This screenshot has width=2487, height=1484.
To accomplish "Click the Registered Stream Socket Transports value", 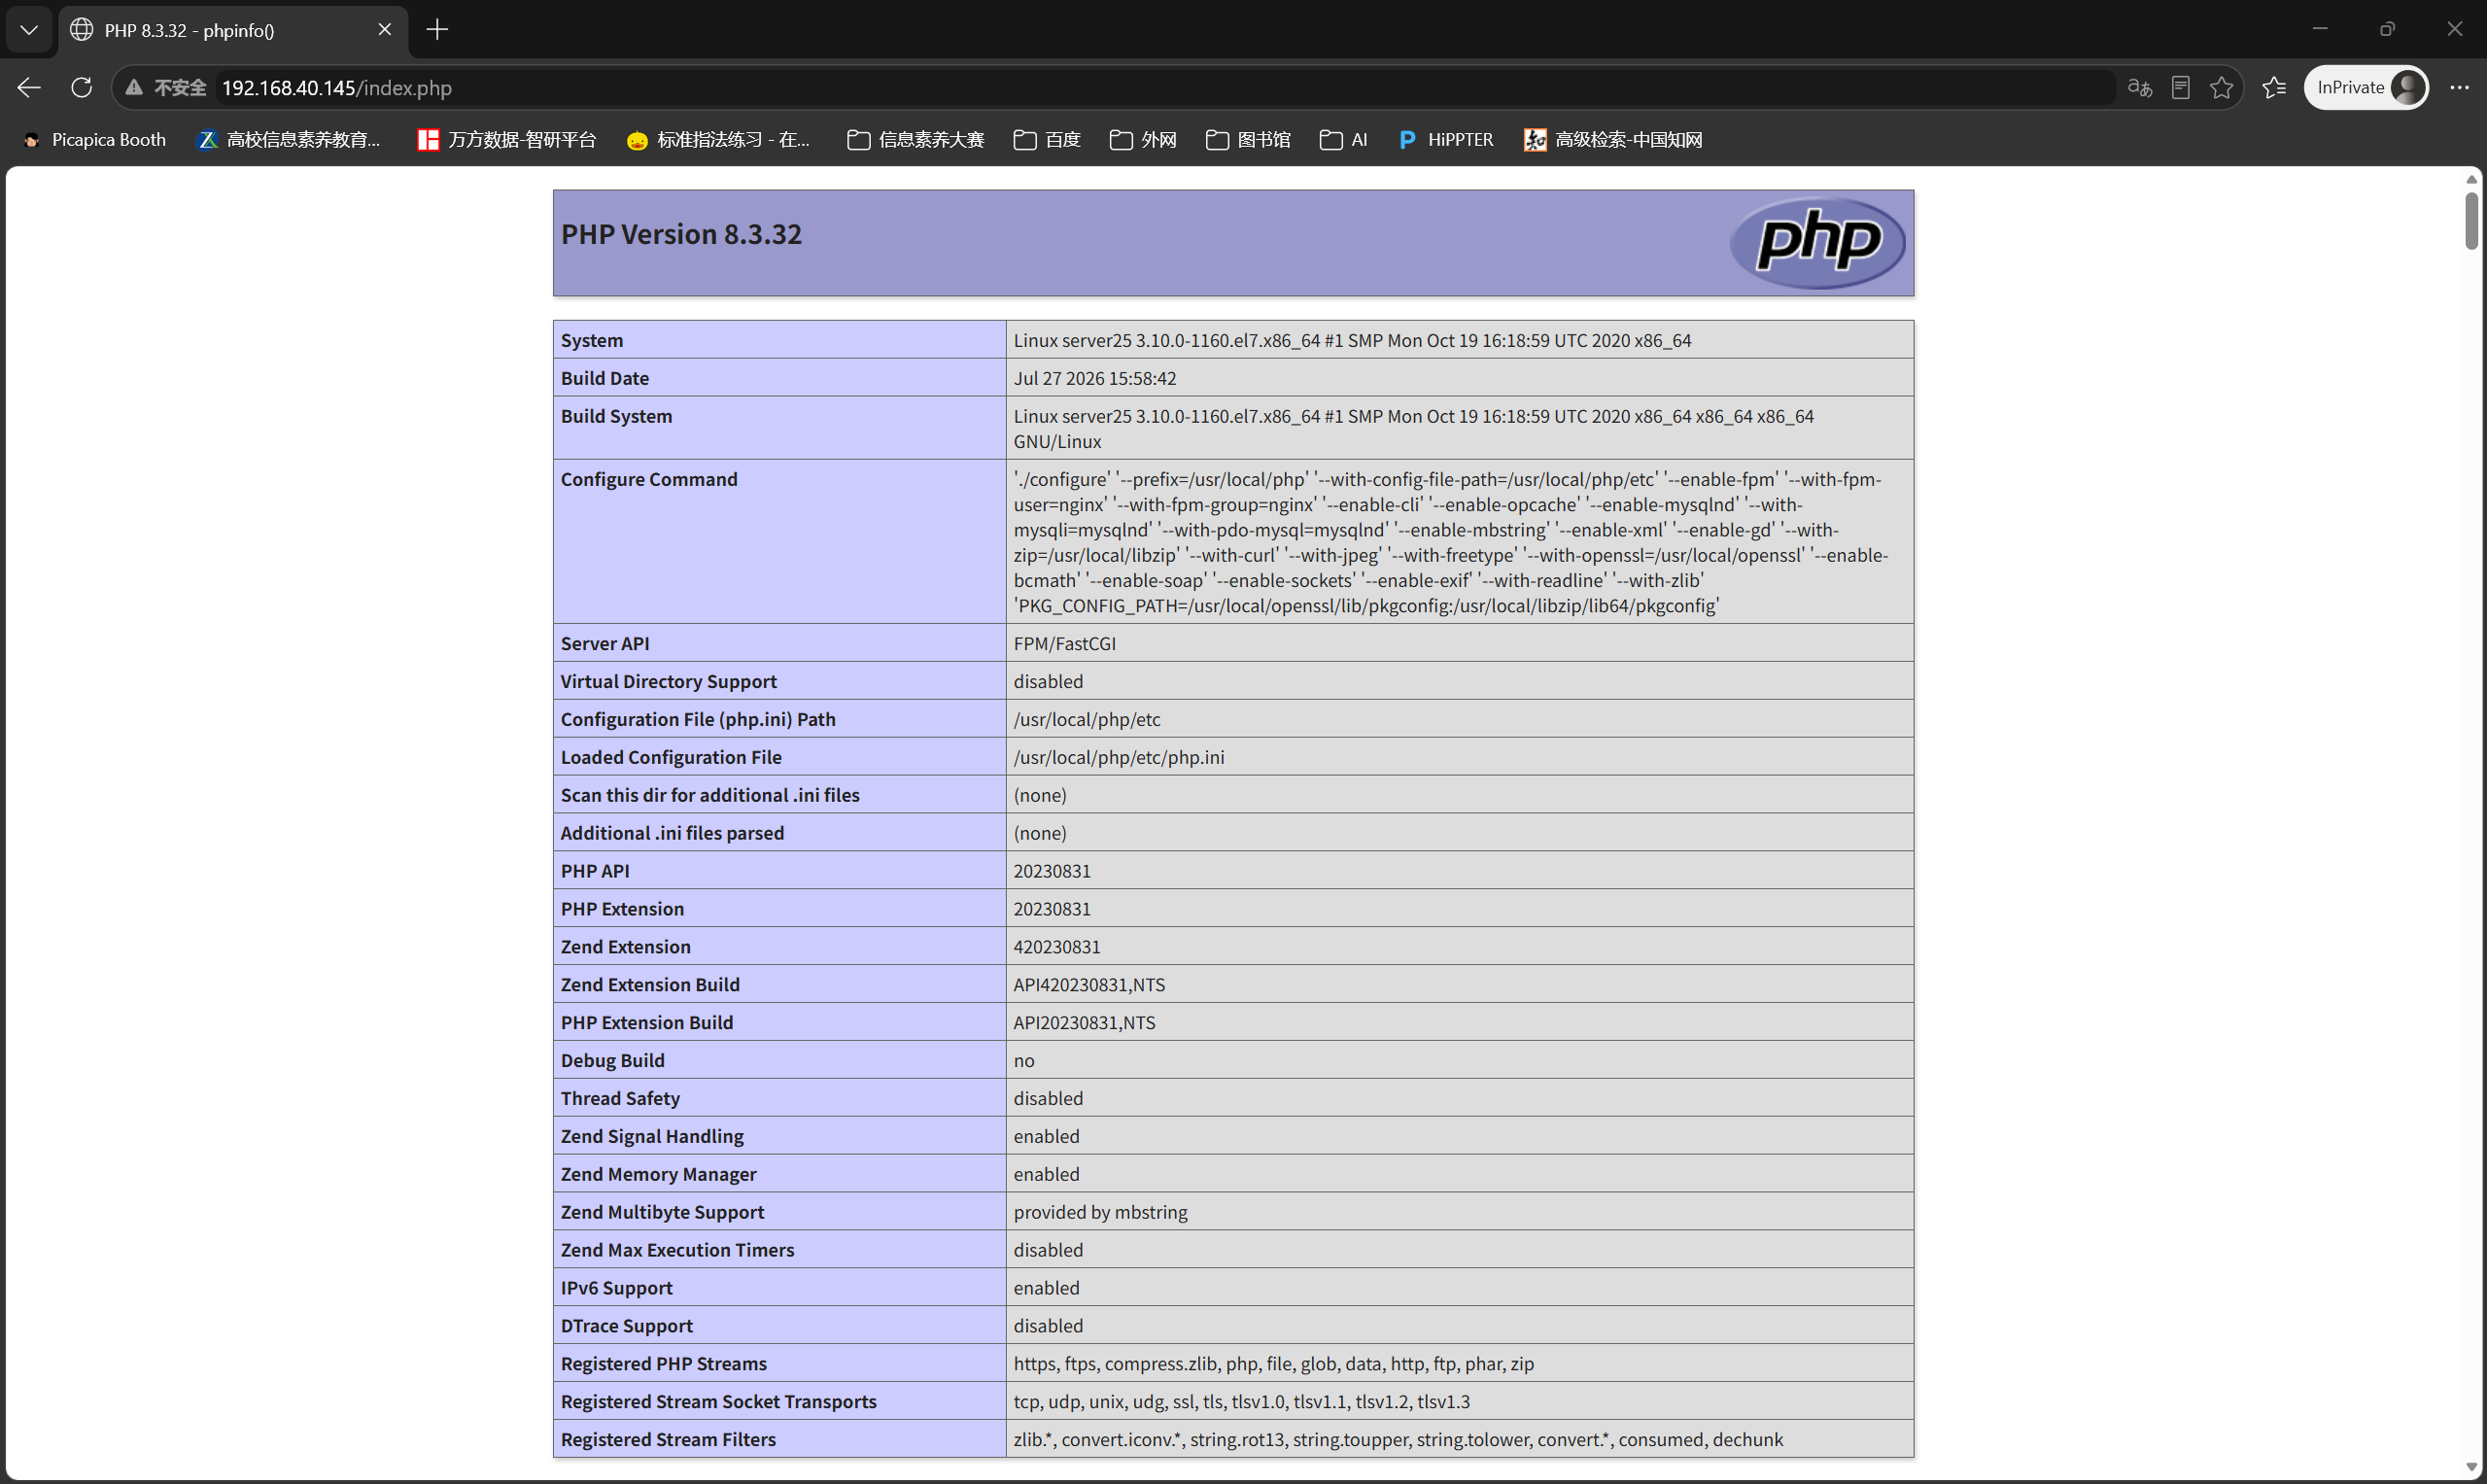I will [1241, 1401].
